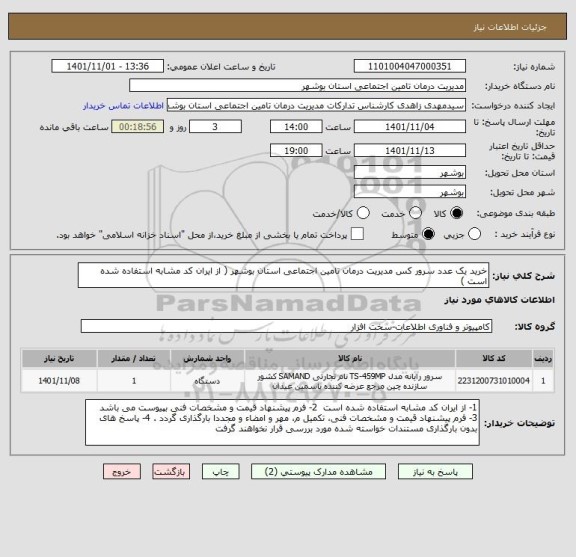This screenshot has height=557, width=576.
Task: Click the announcement date field 1401/11/01 - 13:36
Action: point(108,67)
